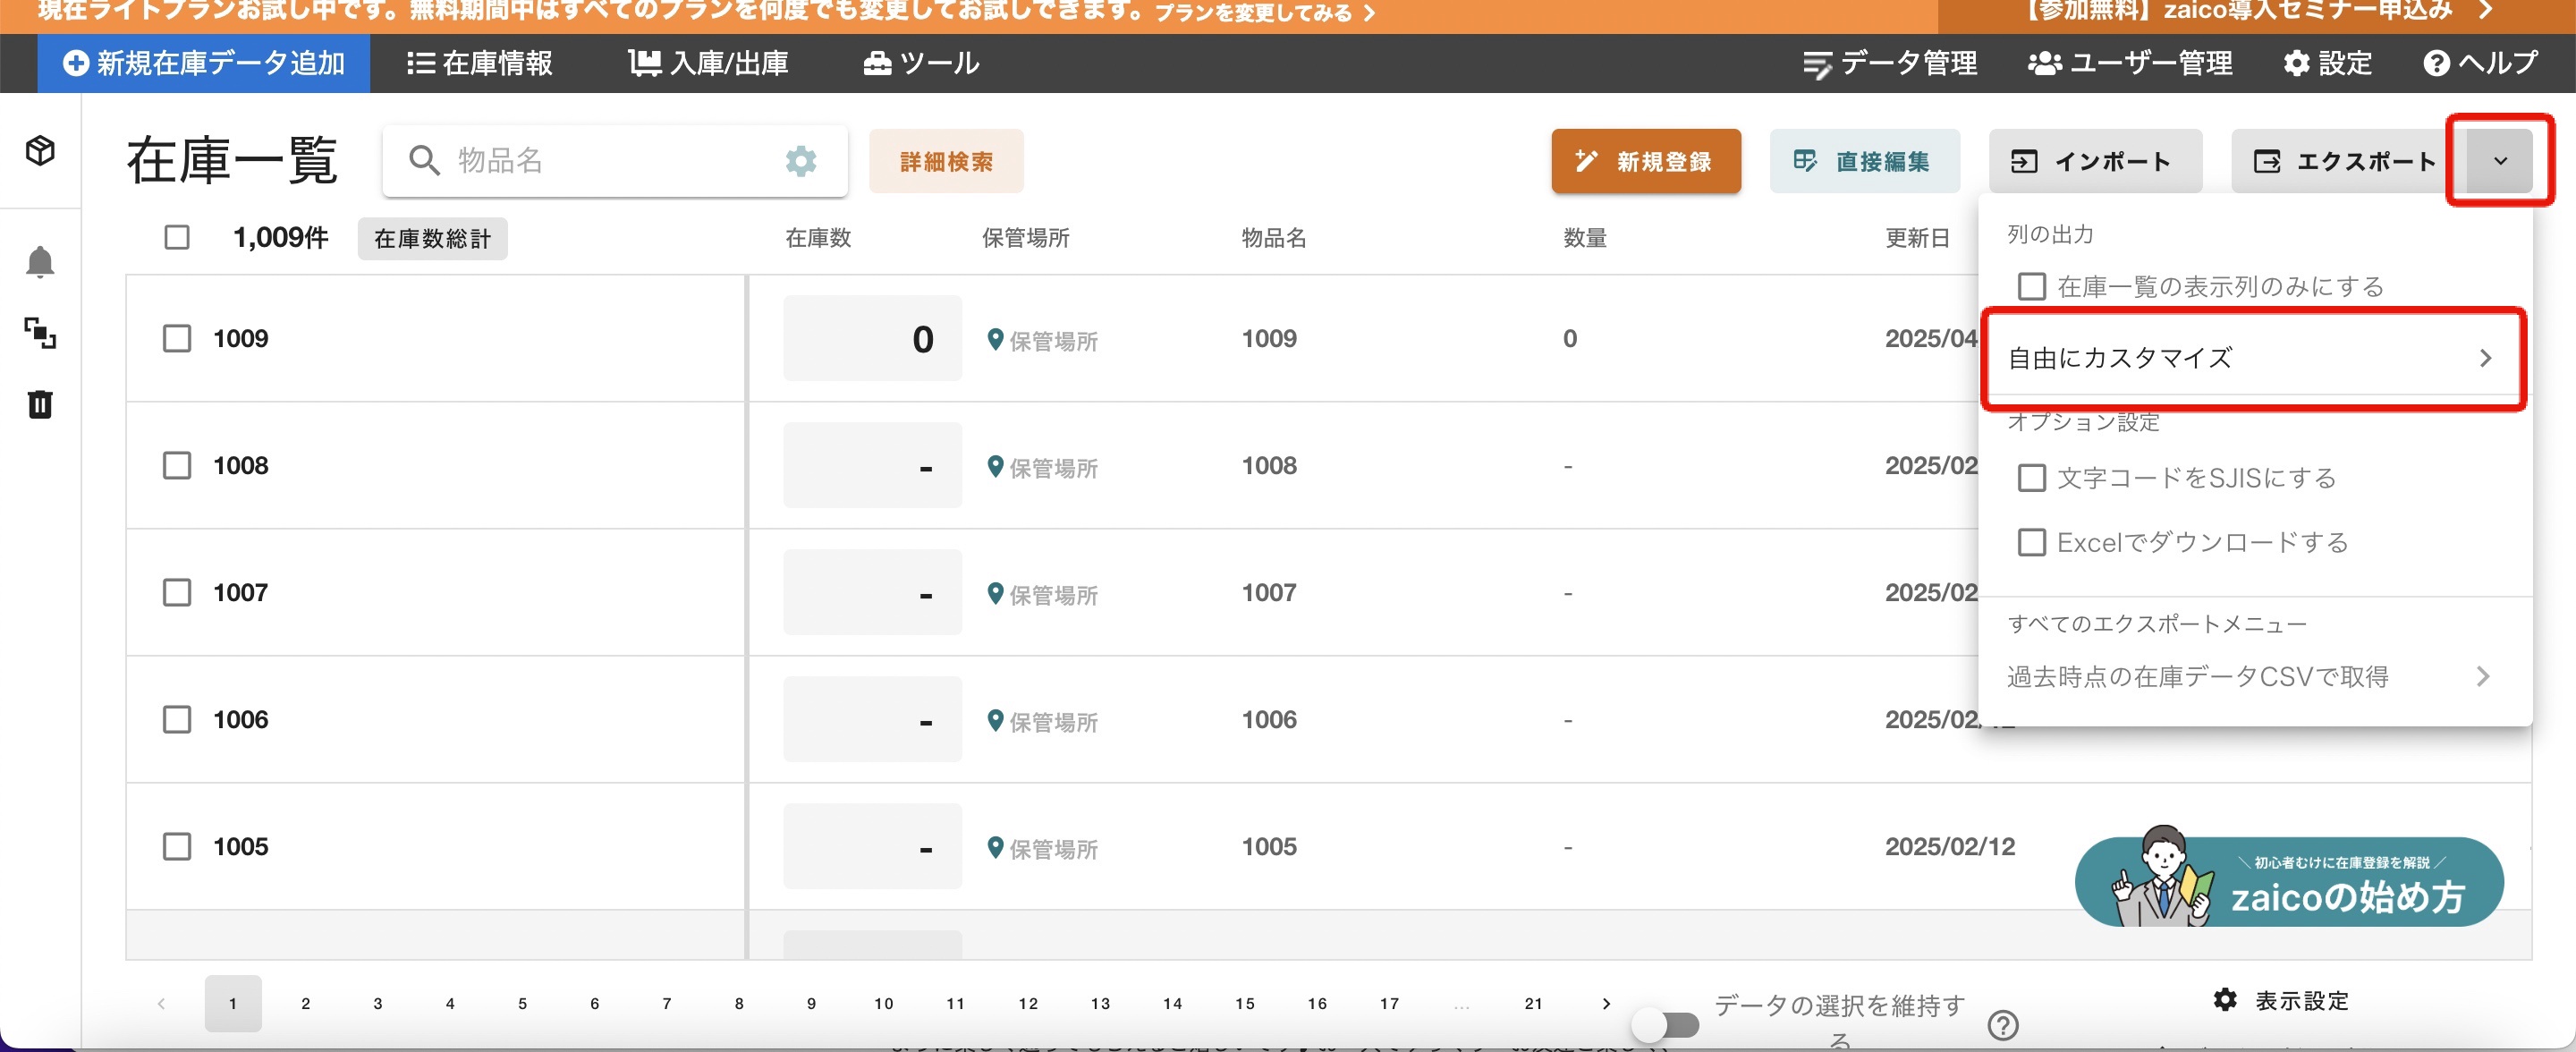Check Excelでダウンロードする option

[x=2031, y=543]
